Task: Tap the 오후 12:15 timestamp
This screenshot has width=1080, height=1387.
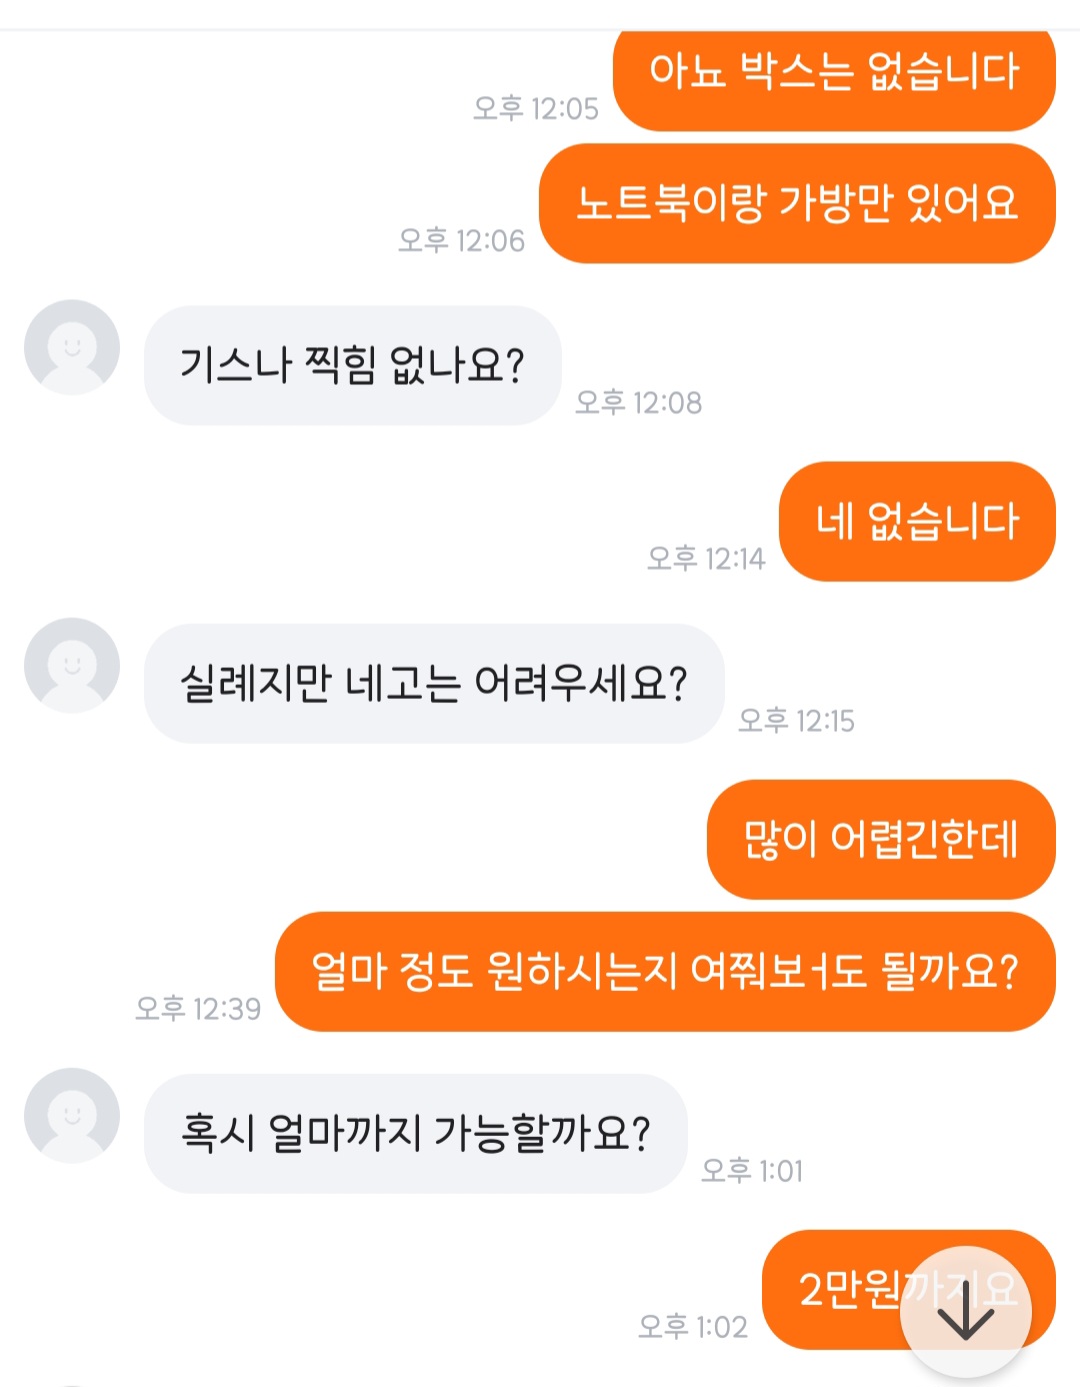Action: click(x=796, y=720)
